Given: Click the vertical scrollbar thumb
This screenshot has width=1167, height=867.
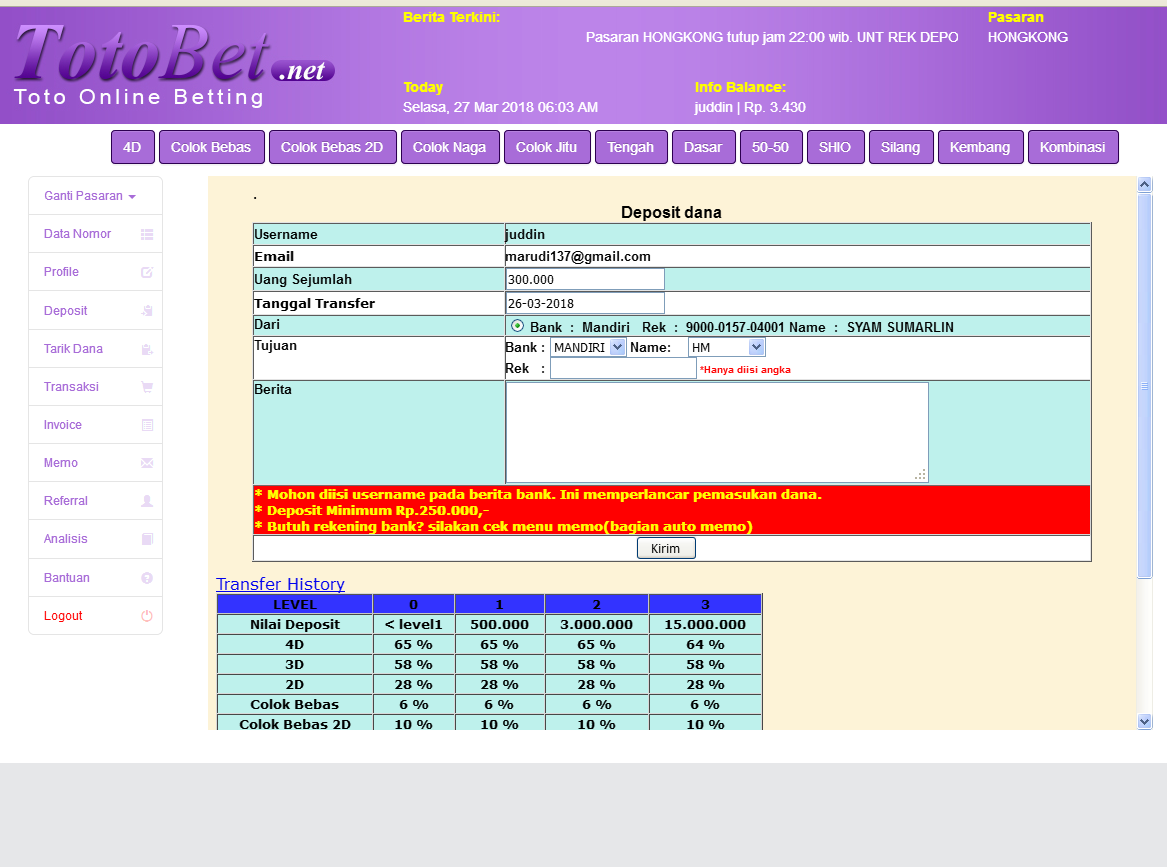Looking at the screenshot, I should point(1145,385).
